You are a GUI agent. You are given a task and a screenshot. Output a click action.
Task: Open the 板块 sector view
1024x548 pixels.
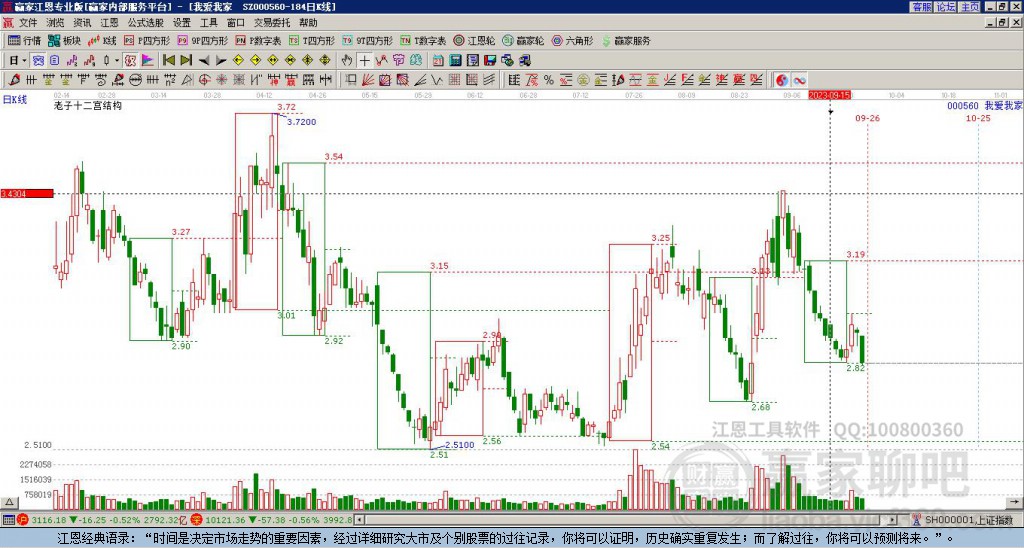(64, 40)
